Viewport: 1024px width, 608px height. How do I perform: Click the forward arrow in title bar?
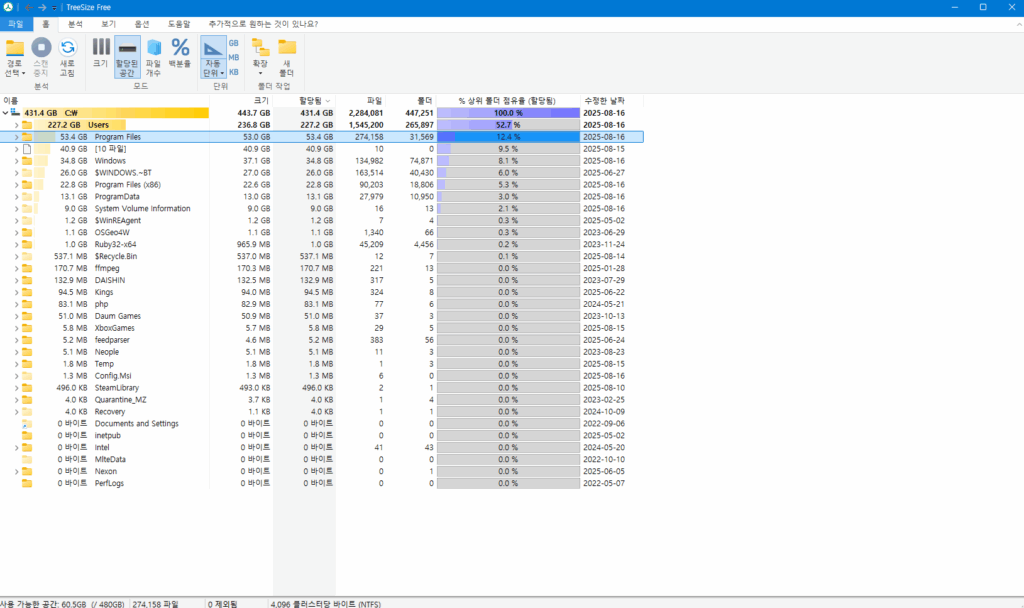point(42,7)
